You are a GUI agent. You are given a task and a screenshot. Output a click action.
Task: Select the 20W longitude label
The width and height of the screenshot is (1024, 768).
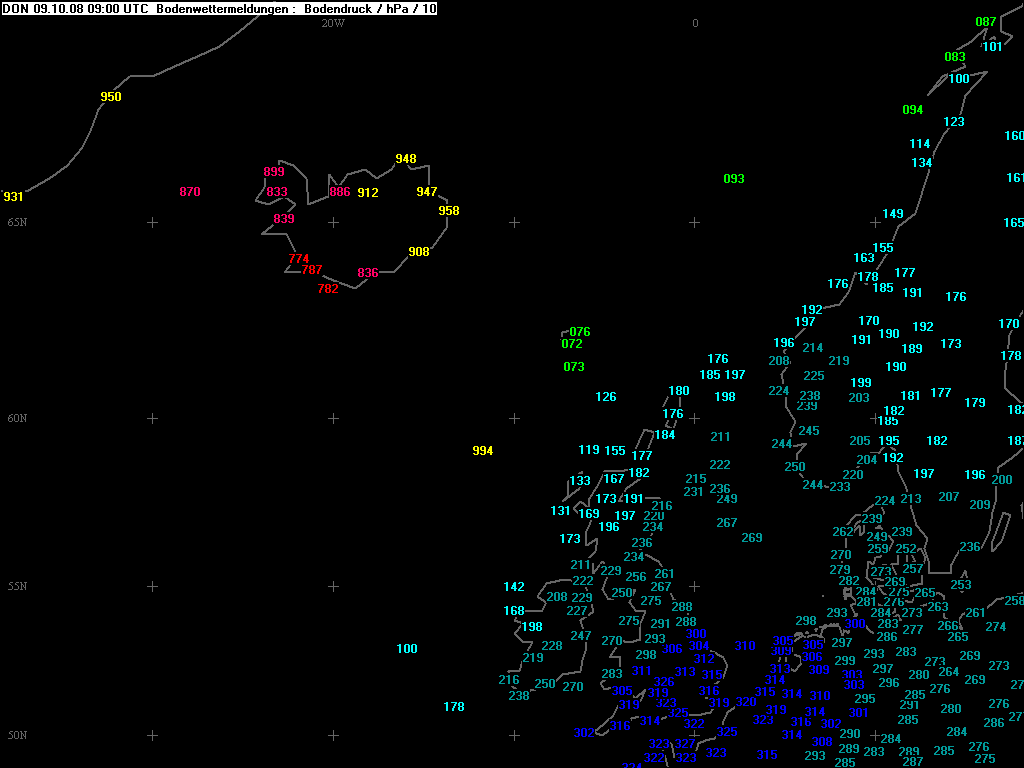point(333,23)
